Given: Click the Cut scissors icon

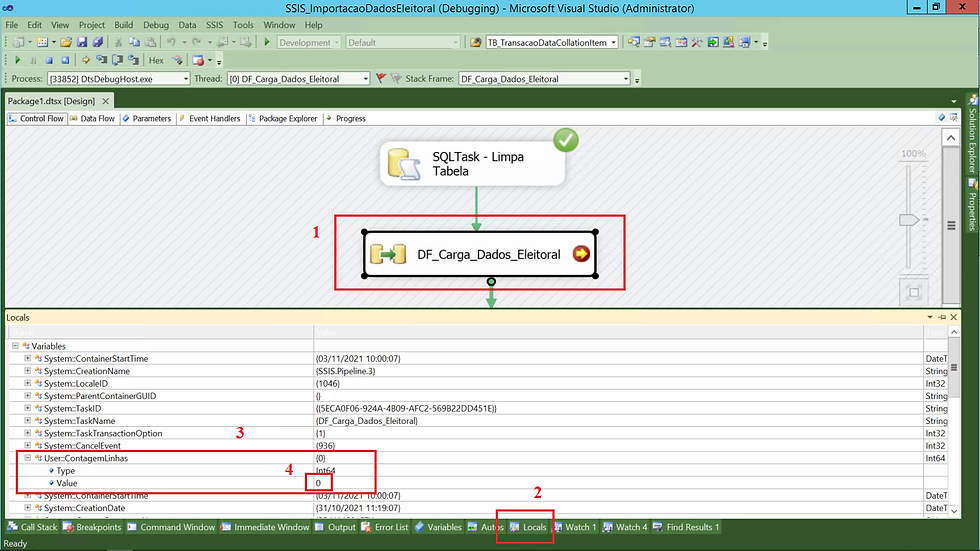Looking at the screenshot, I should [118, 42].
